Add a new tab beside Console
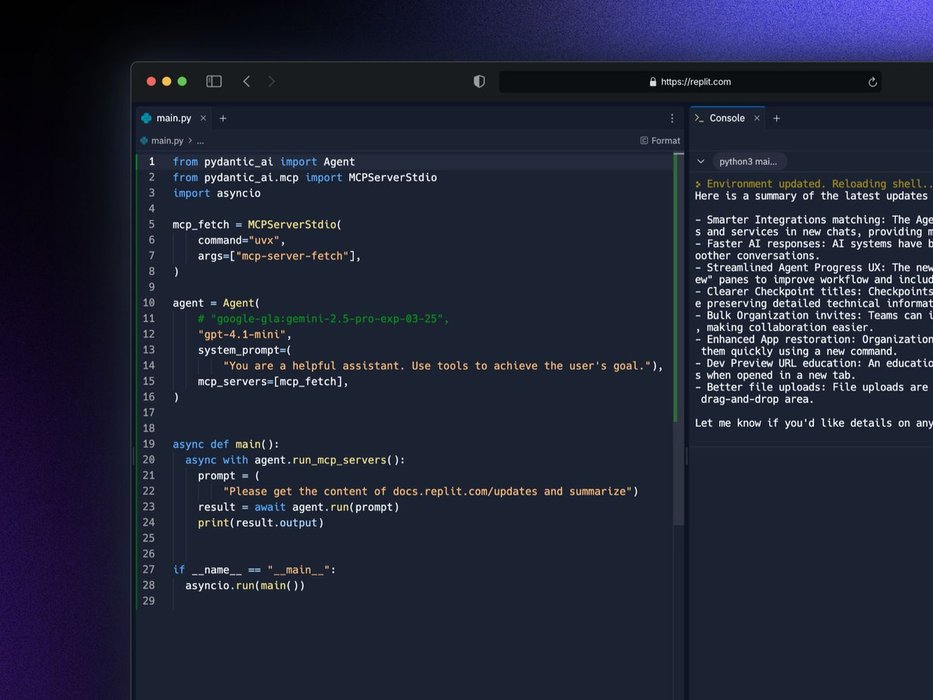933x700 pixels. [x=776, y=118]
